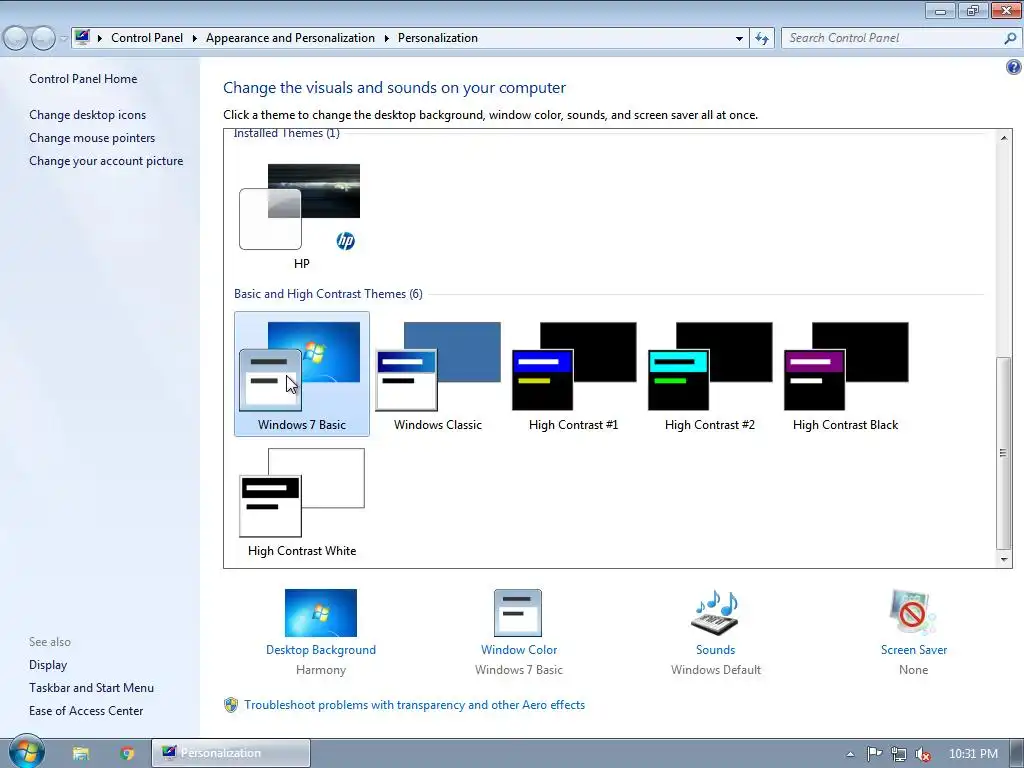Screen dimensions: 1024x768
Task: Open Desktop Background settings icon
Action: (321, 613)
